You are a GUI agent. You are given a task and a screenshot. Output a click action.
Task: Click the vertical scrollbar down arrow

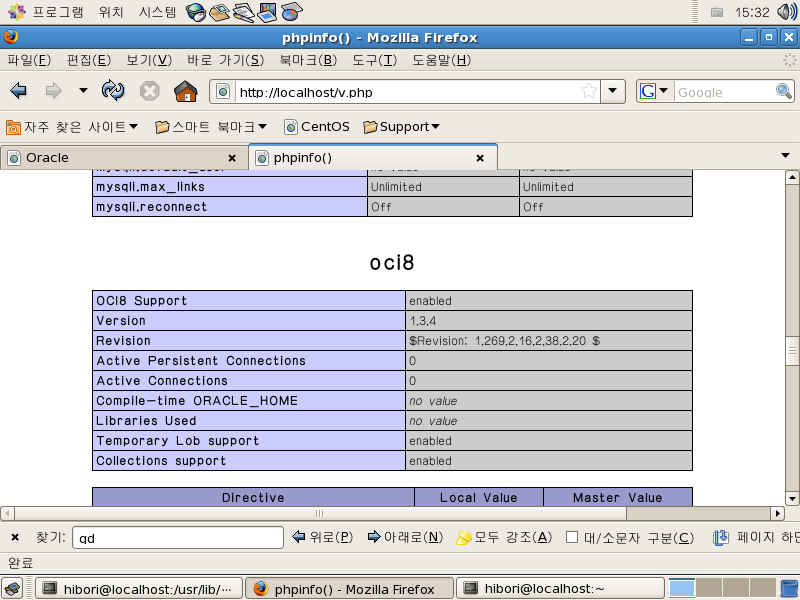[x=792, y=498]
